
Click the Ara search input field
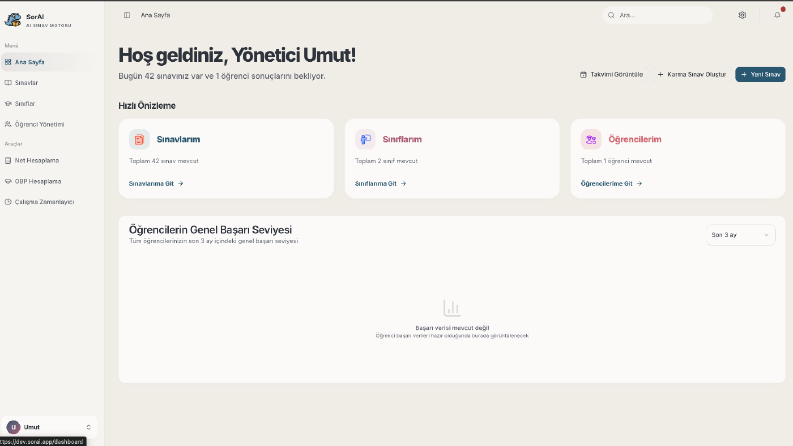(657, 15)
